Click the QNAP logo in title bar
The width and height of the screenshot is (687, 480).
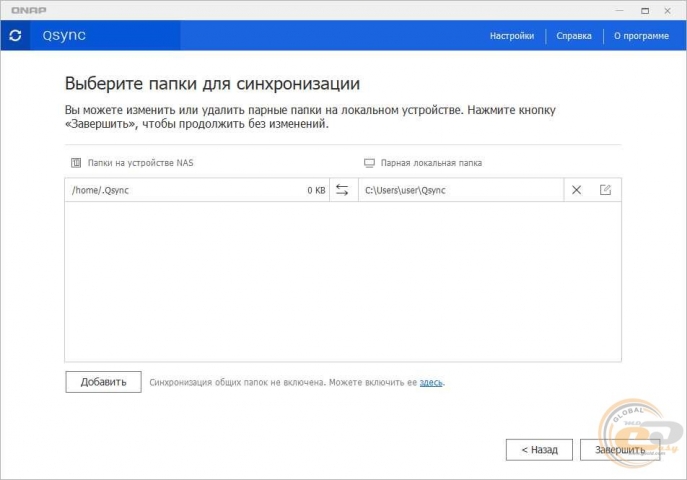(28, 10)
